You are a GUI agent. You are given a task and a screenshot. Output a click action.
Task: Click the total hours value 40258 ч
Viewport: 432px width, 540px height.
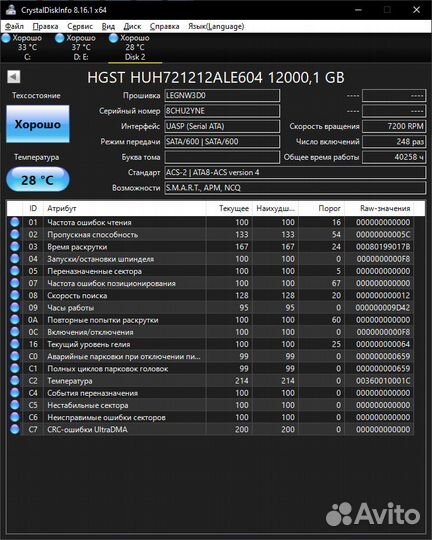(x=394, y=157)
